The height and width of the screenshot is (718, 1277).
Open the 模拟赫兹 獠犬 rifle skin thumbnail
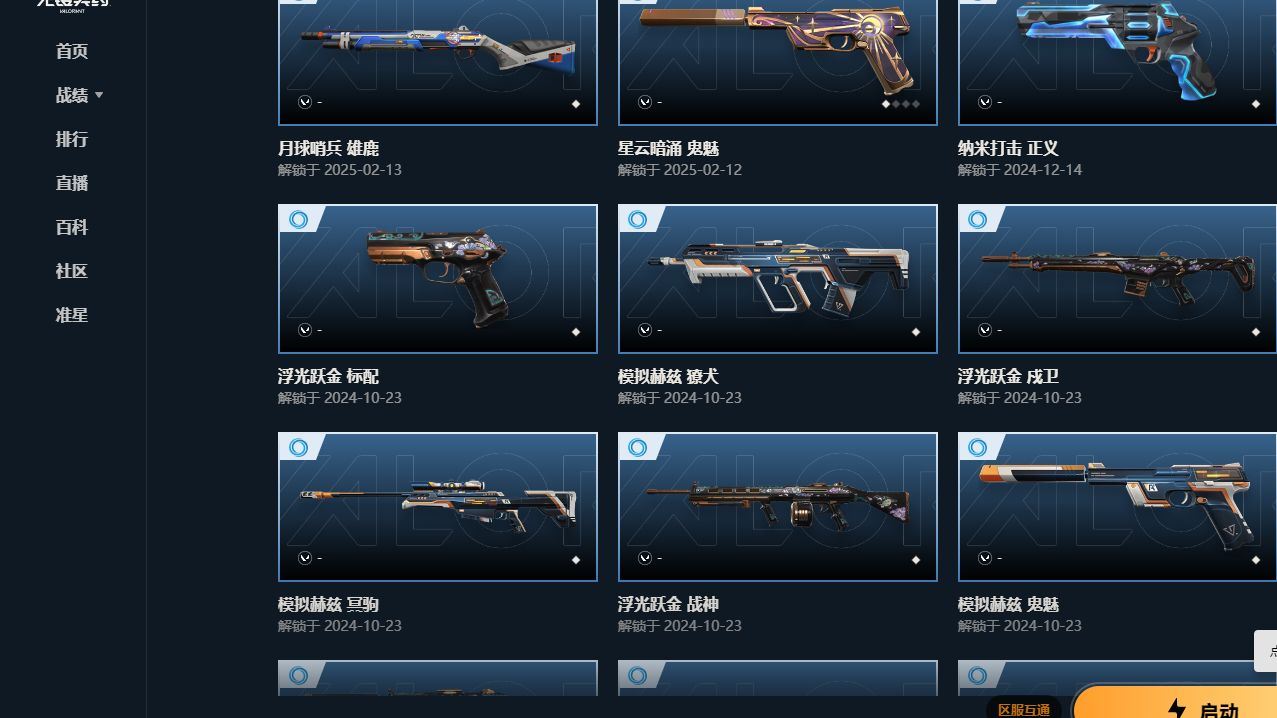coord(778,279)
